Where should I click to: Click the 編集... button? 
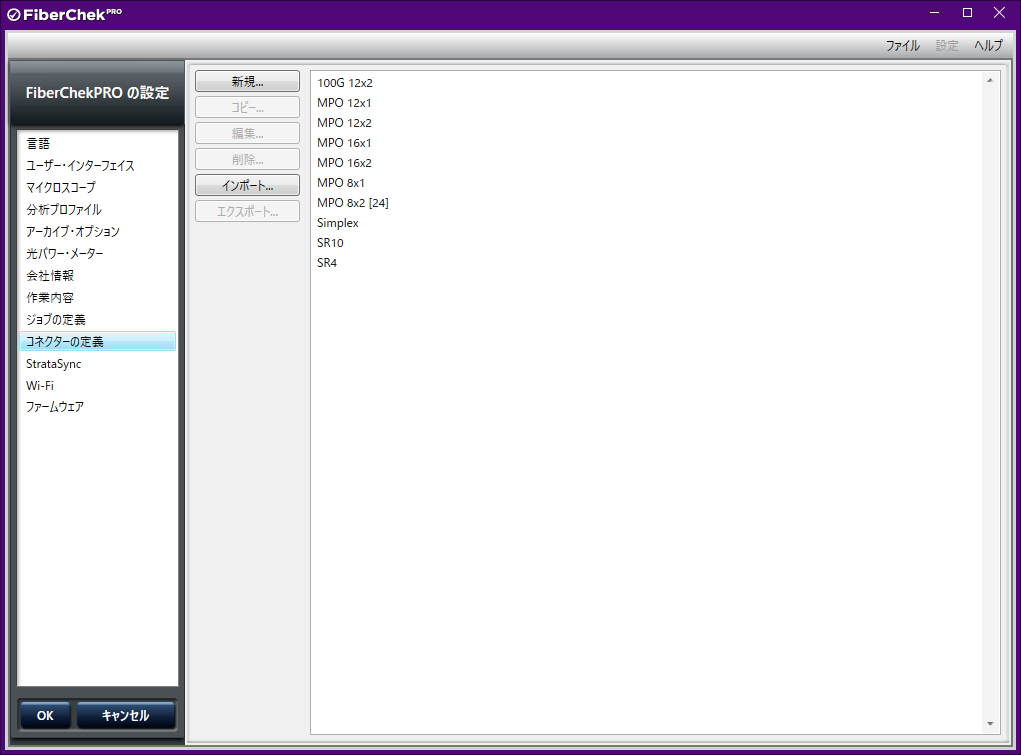[247, 134]
